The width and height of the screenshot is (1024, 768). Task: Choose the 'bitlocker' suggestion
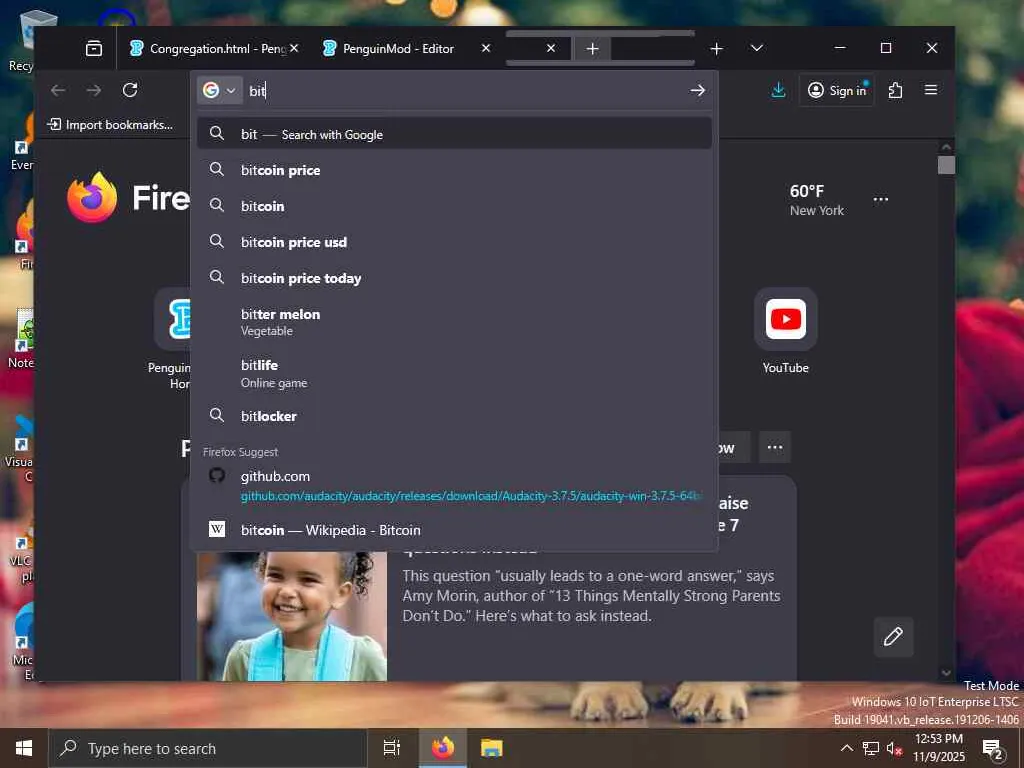(x=455, y=416)
